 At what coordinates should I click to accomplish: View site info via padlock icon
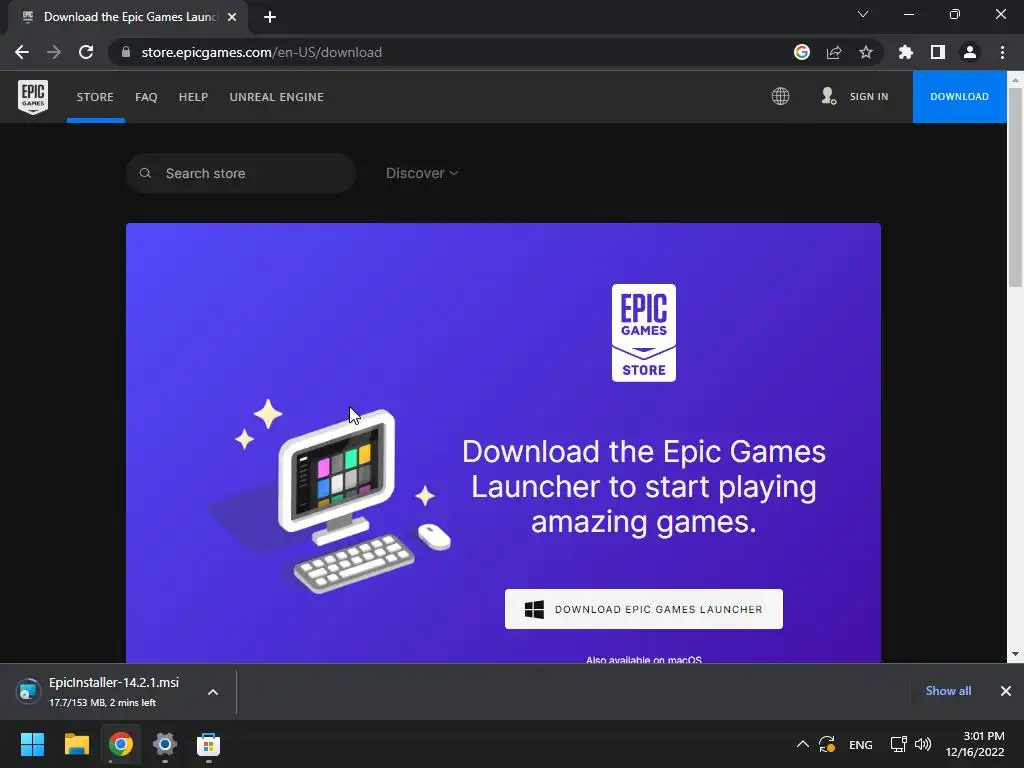126,52
